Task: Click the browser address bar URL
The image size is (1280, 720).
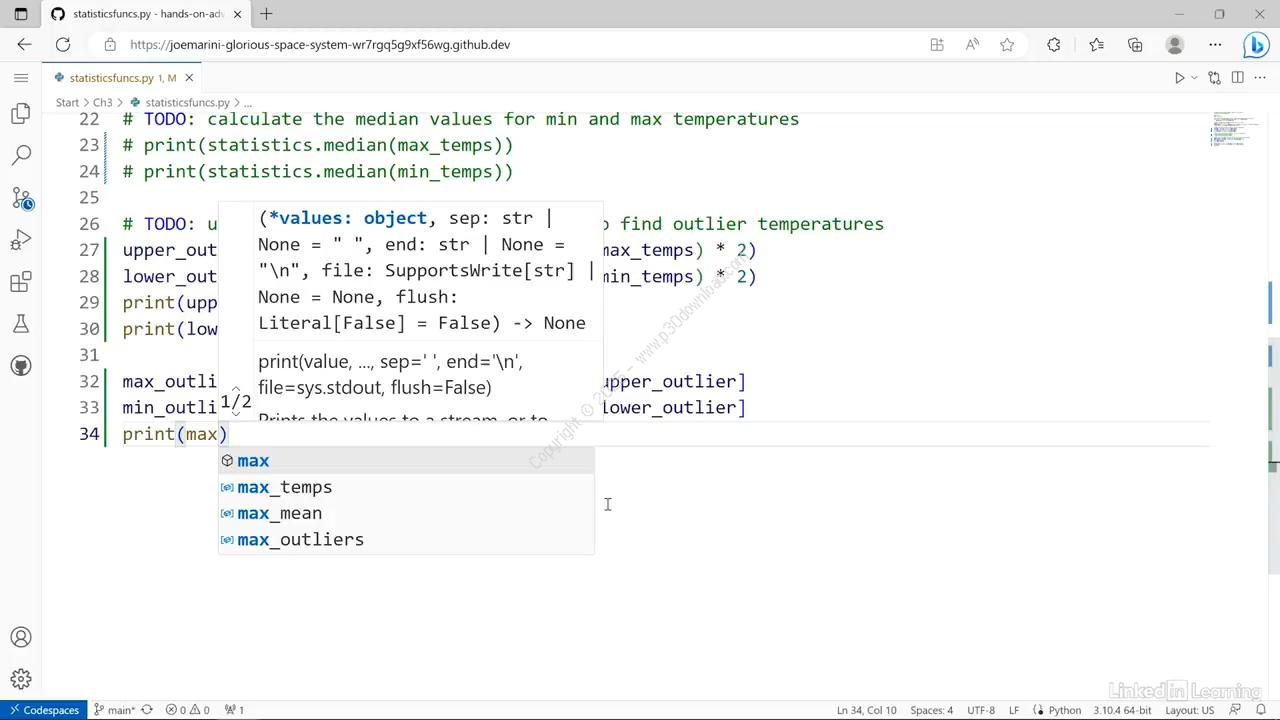Action: click(320, 44)
